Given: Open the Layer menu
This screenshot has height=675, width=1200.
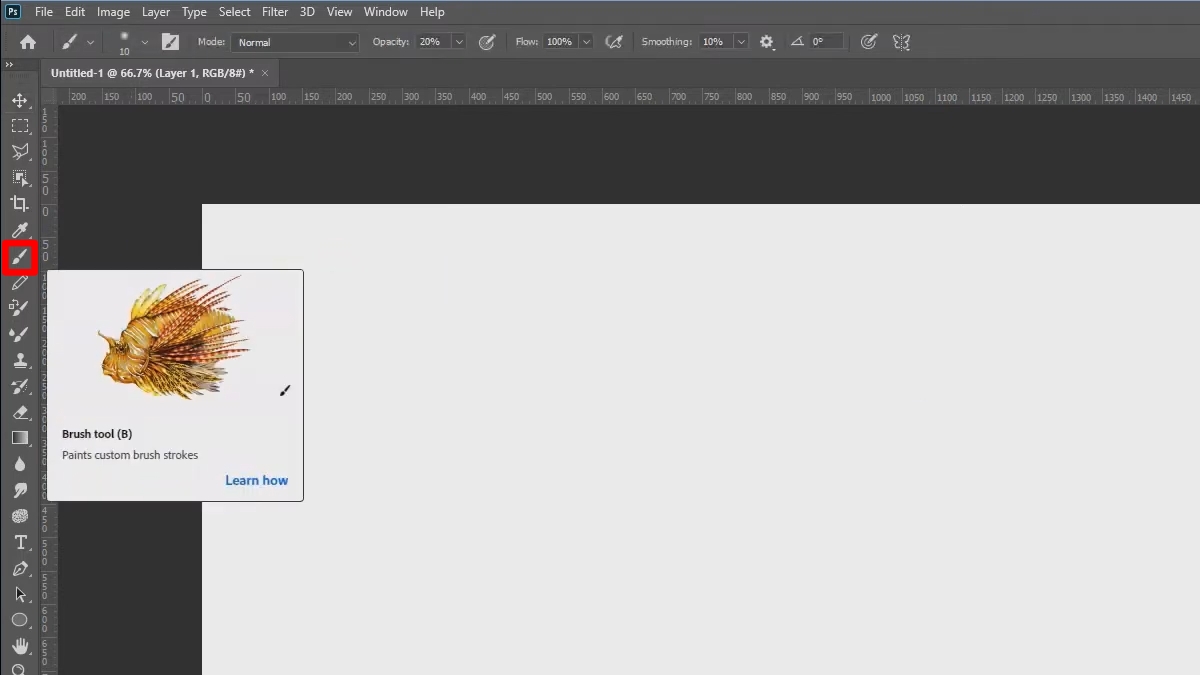Looking at the screenshot, I should click(156, 12).
